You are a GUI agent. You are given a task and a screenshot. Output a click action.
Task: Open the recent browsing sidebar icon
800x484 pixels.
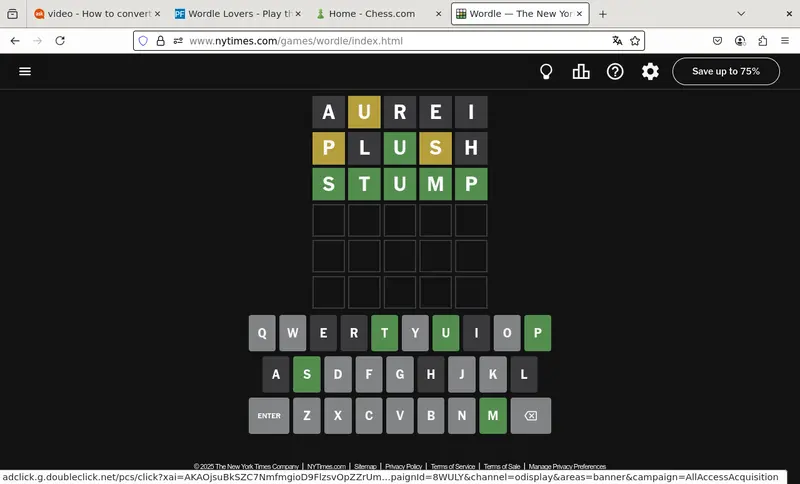[12, 14]
